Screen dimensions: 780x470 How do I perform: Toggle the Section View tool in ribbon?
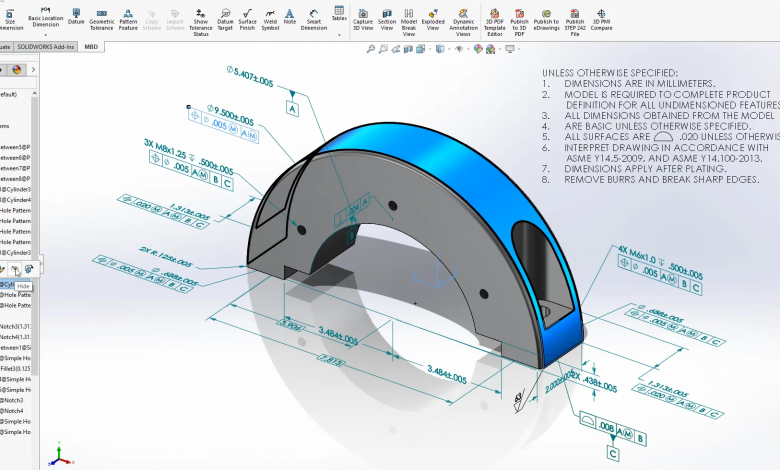click(x=387, y=20)
